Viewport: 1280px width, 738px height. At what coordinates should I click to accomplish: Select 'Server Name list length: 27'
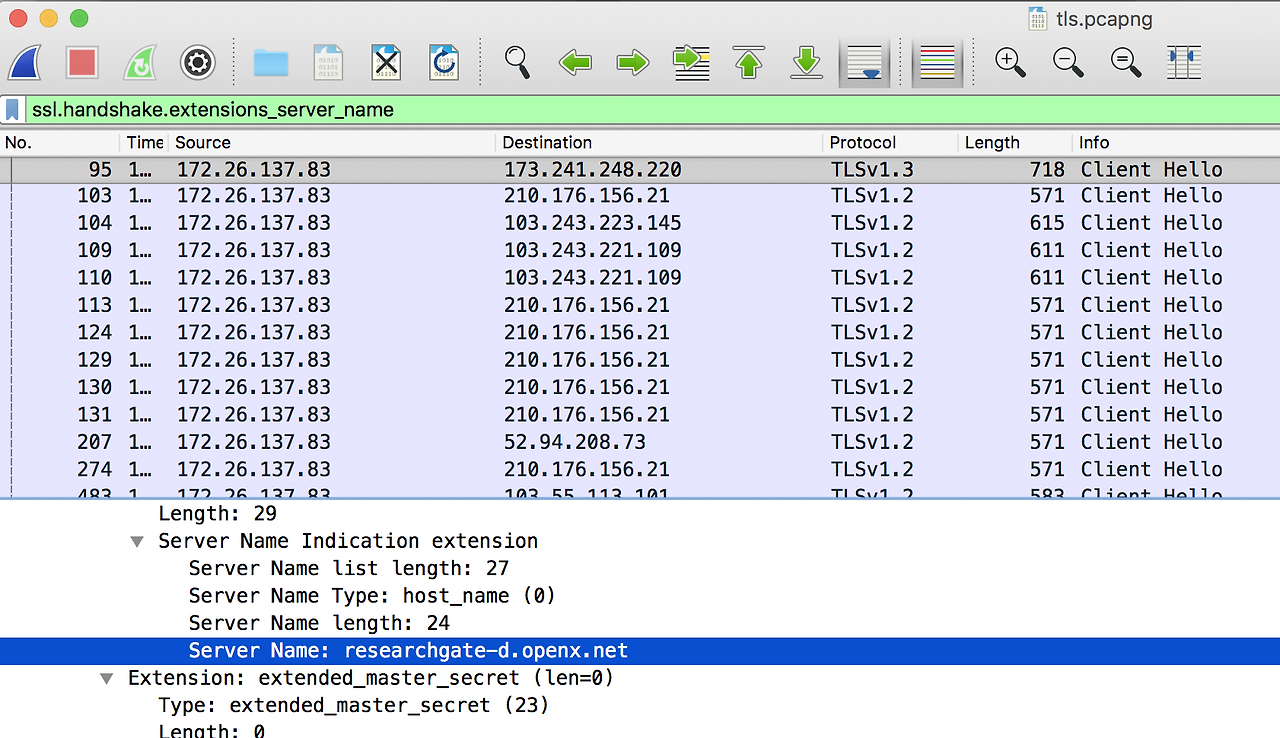click(640, 569)
